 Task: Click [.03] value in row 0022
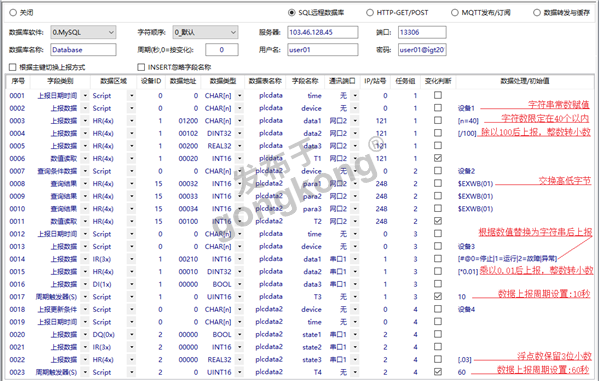point(465,360)
